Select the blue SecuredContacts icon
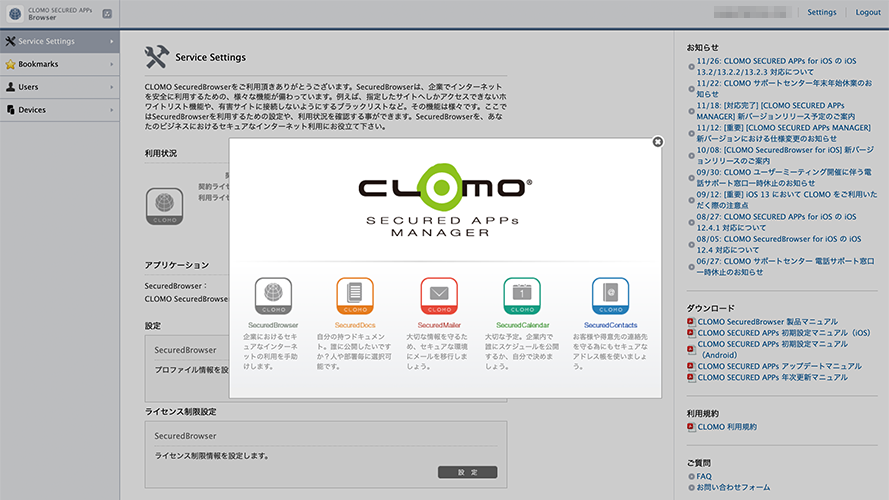 (x=611, y=296)
